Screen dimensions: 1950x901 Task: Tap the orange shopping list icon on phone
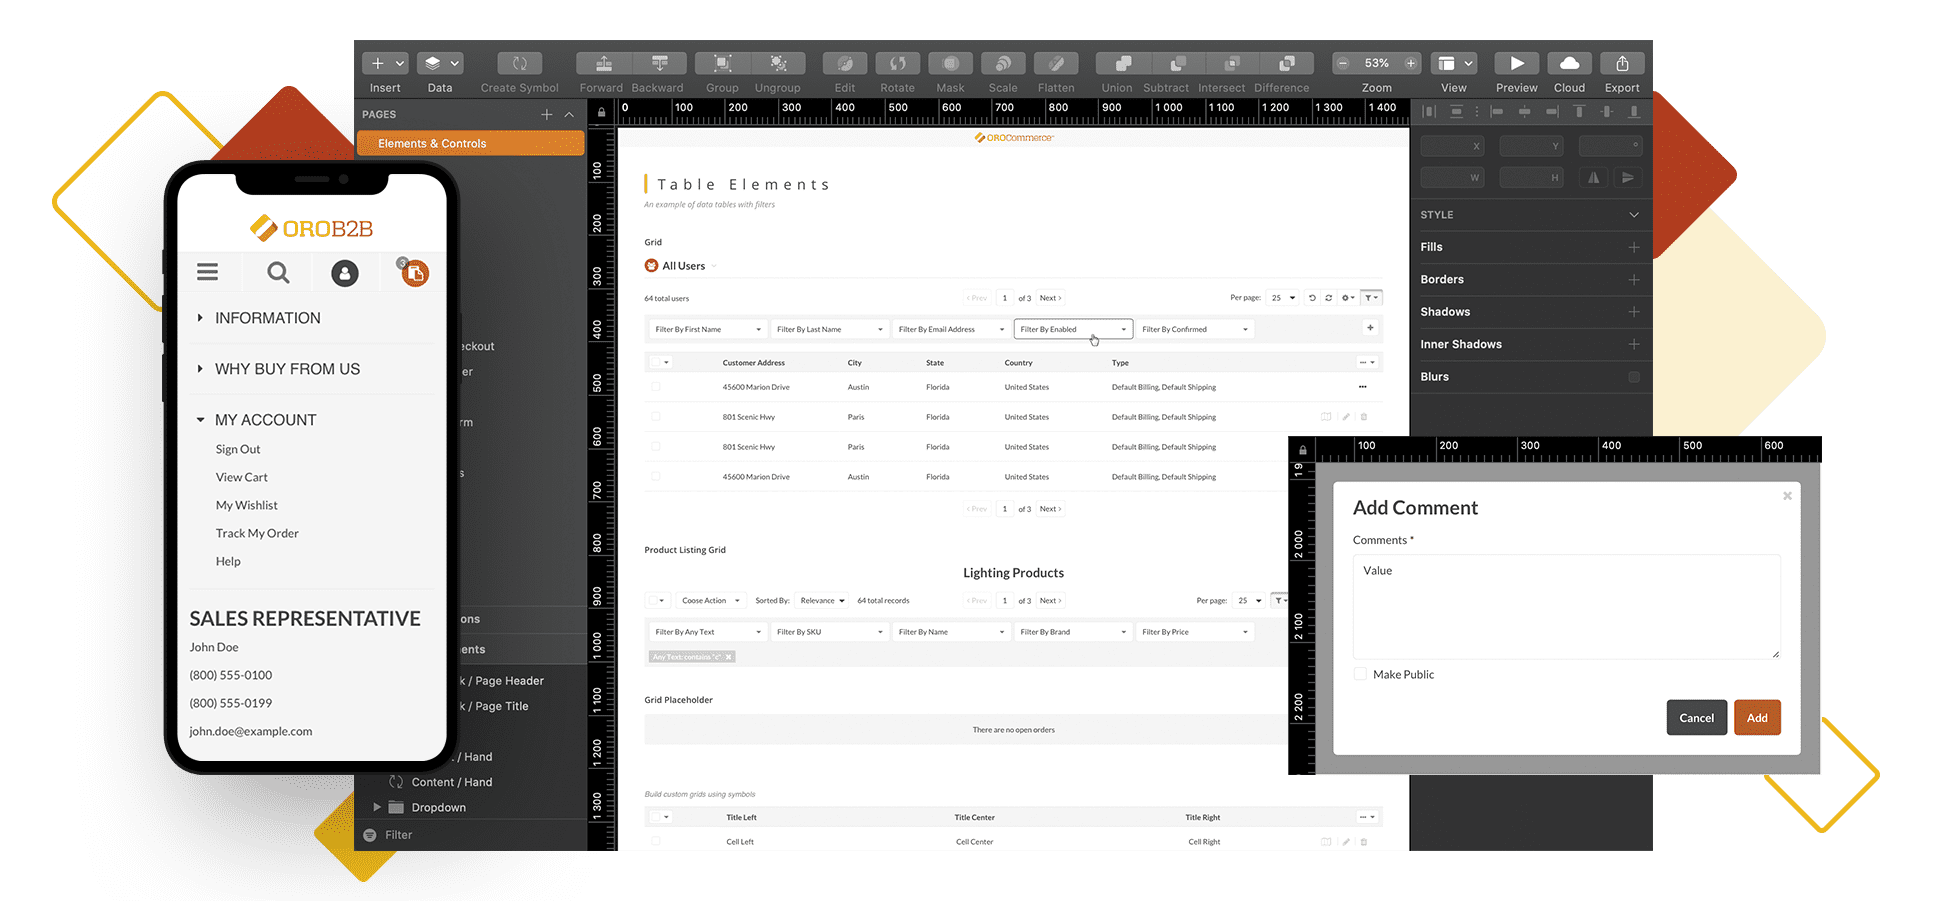pos(414,272)
